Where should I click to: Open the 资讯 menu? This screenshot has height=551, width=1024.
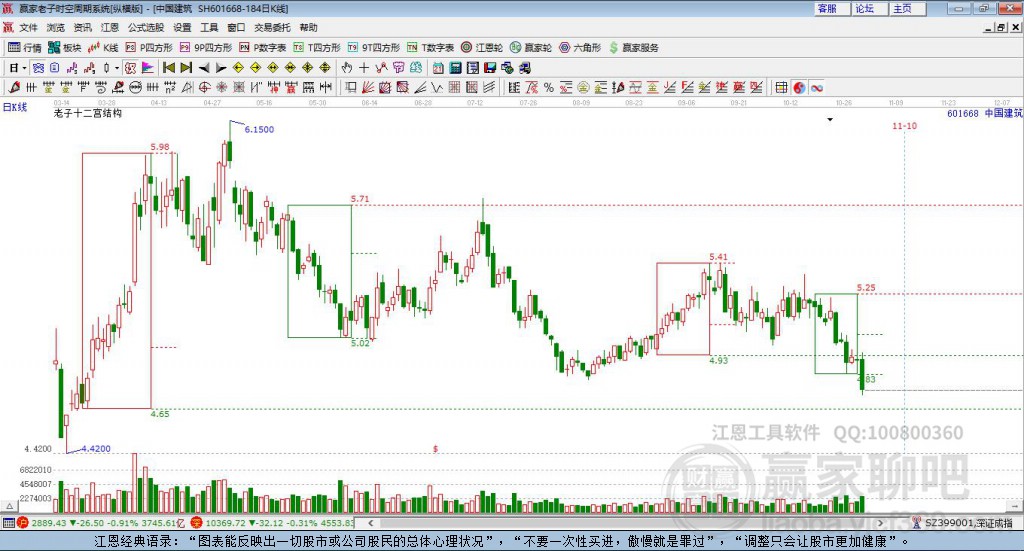(82, 27)
